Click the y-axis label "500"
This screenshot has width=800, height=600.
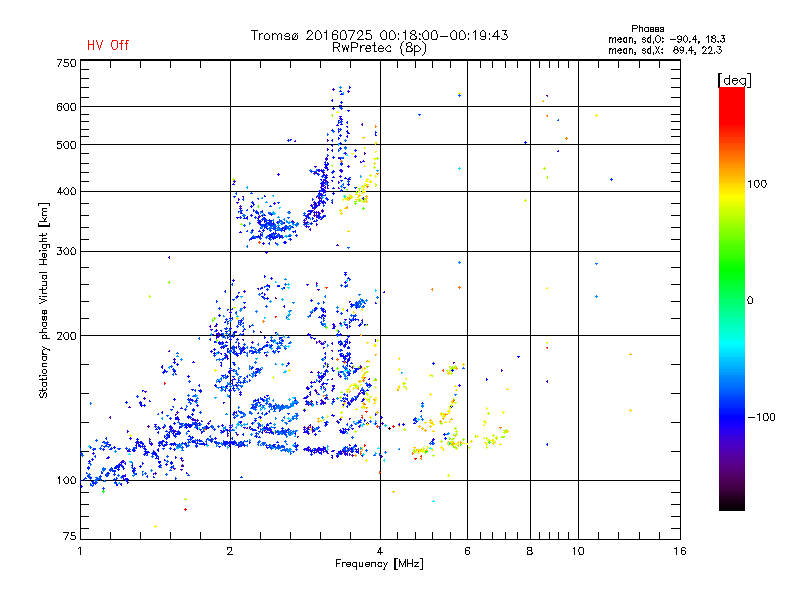click(66, 145)
